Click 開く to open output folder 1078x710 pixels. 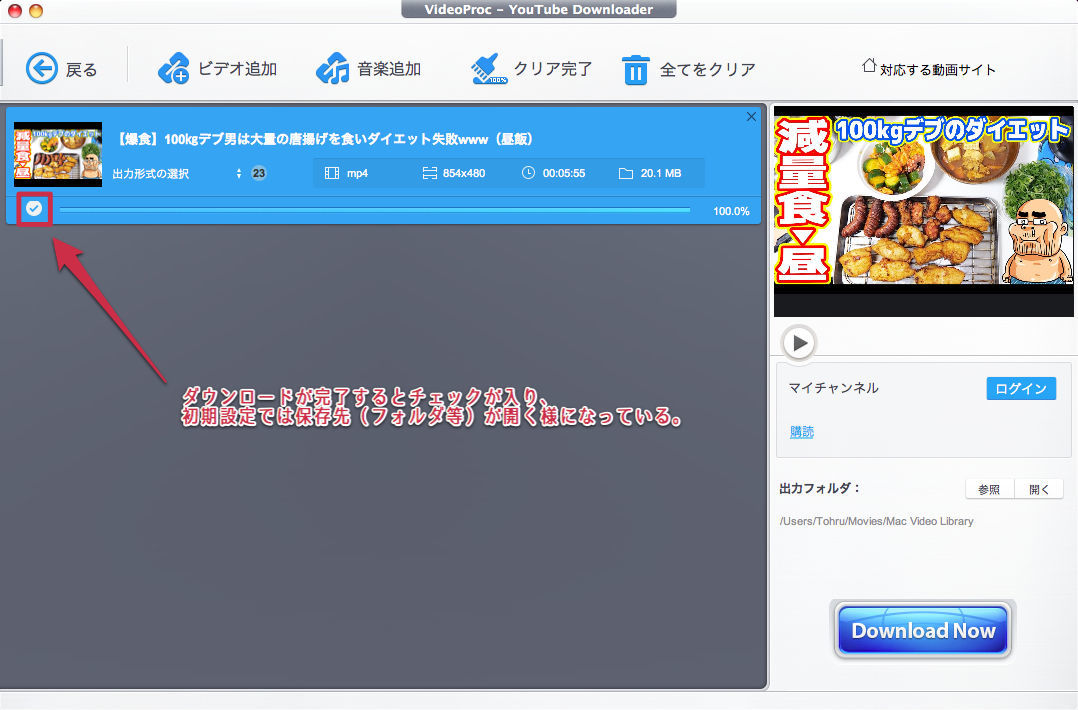[x=1039, y=489]
